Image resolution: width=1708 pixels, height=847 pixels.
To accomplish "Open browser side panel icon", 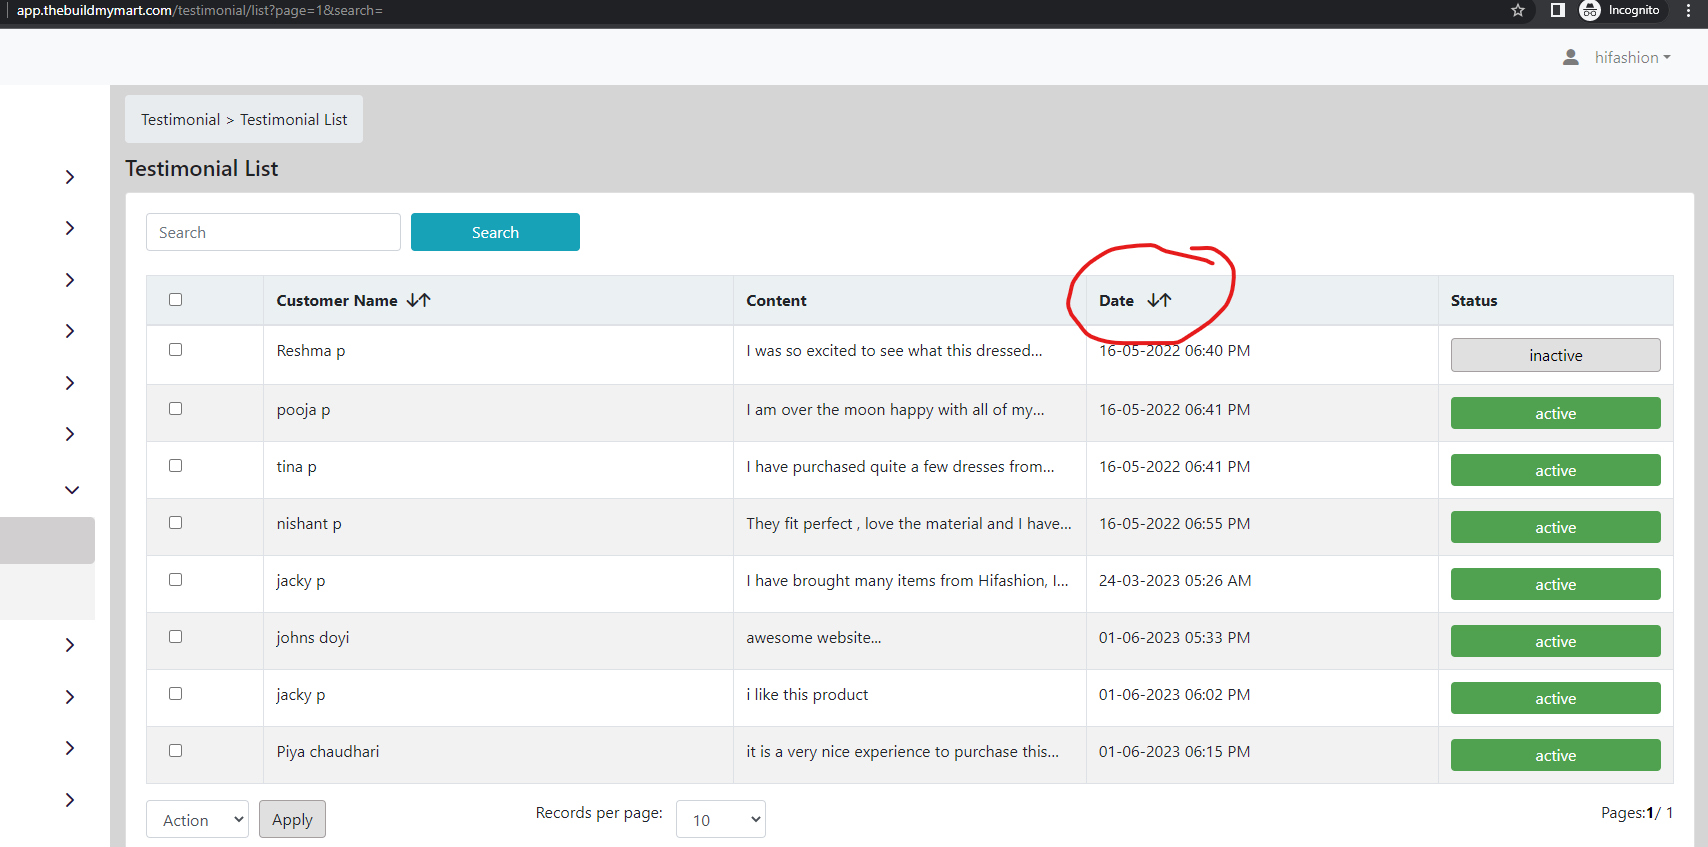I will point(1557,10).
